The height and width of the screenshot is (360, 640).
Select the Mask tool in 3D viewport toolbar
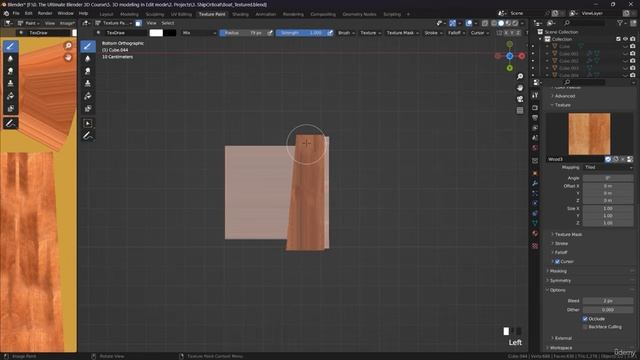click(x=87, y=109)
